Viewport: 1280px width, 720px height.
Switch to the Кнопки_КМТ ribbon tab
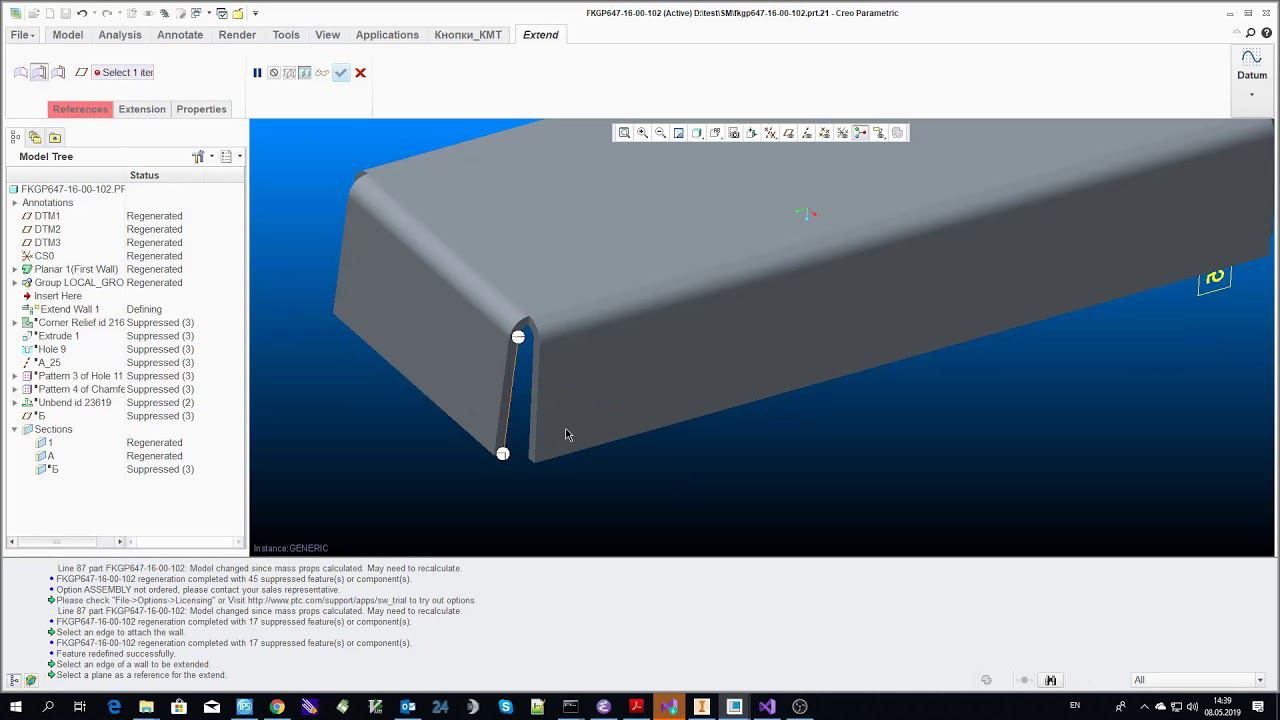tap(468, 35)
